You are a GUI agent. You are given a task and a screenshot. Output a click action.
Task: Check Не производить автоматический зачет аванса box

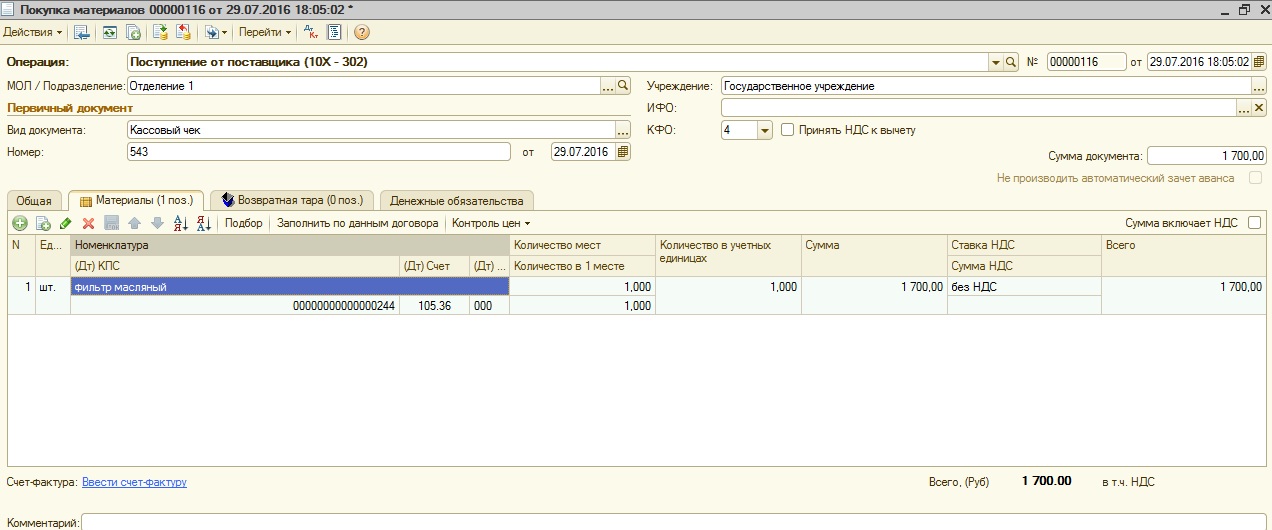click(1254, 178)
